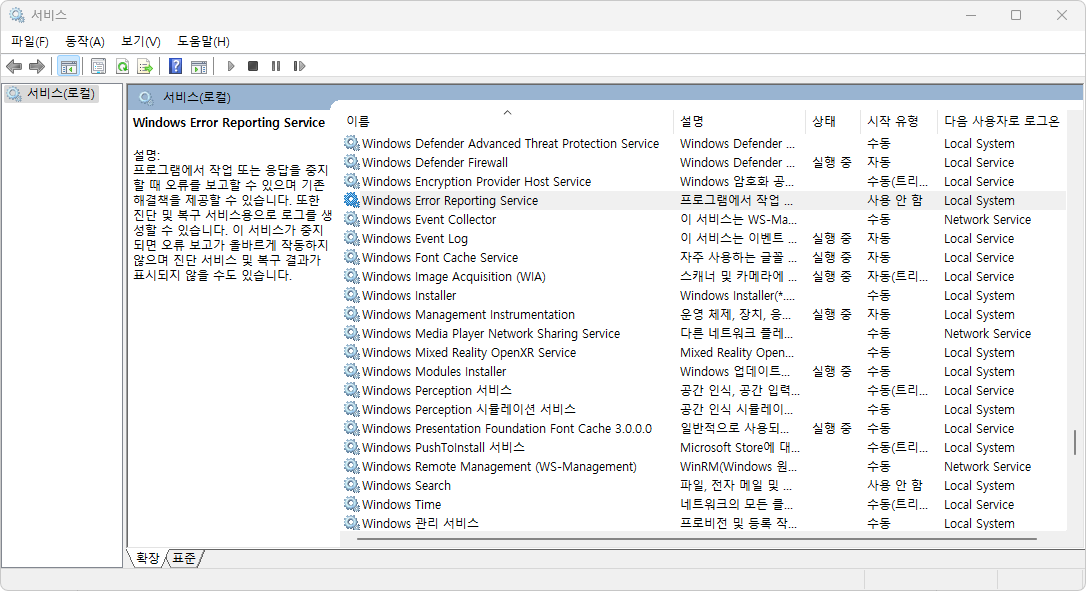Viewport: 1086px width, 591px height.
Task: Click the Stop Service square icon
Action: 253,67
